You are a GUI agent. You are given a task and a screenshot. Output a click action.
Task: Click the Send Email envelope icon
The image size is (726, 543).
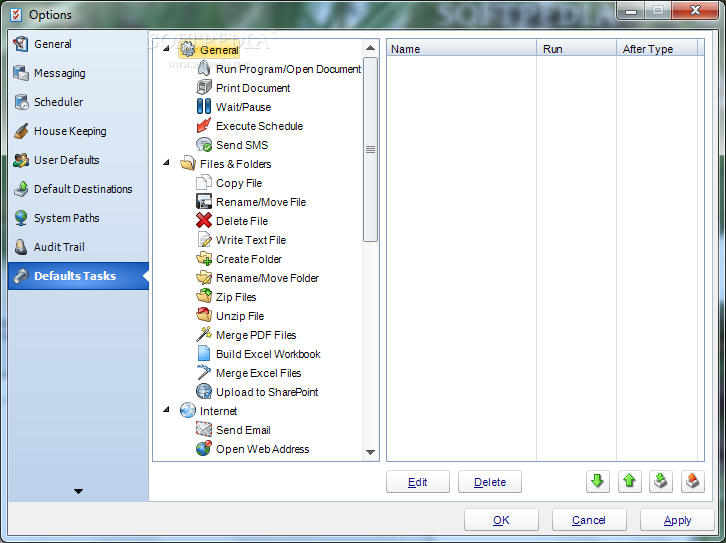(204, 430)
